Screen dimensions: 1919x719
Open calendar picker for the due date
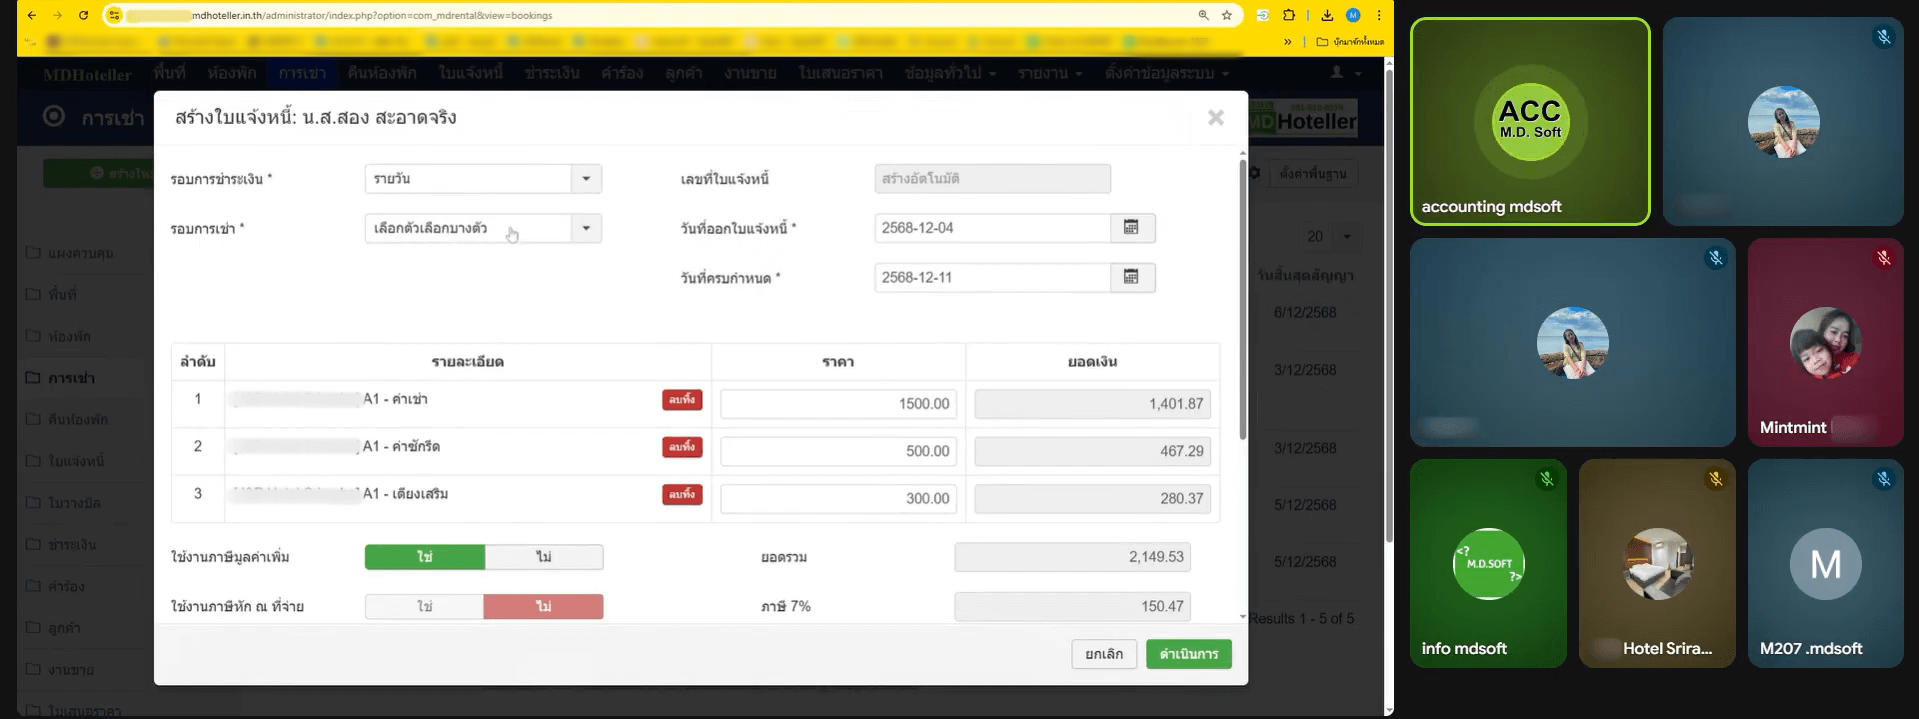pos(1131,277)
